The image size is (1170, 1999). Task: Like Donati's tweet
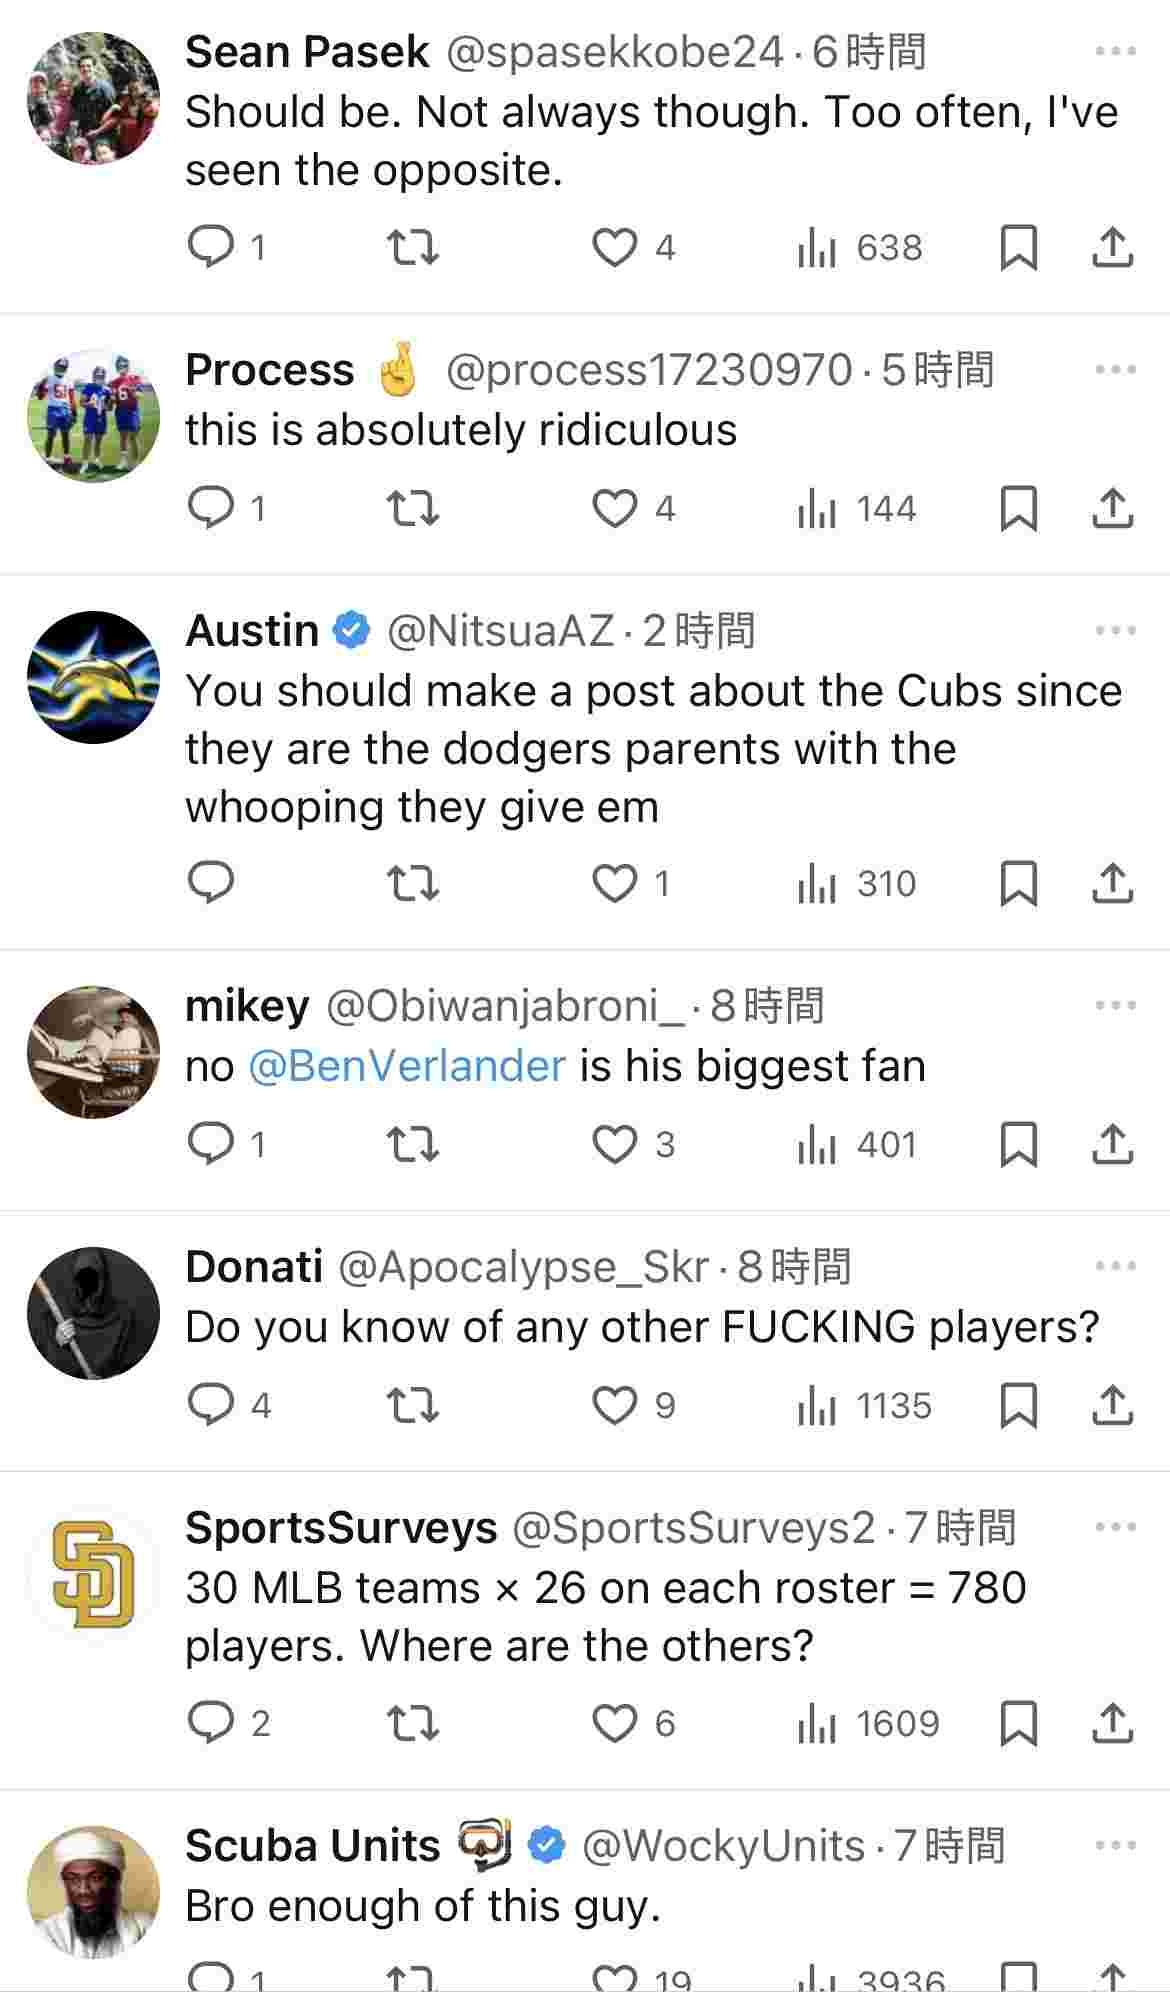(615, 1406)
